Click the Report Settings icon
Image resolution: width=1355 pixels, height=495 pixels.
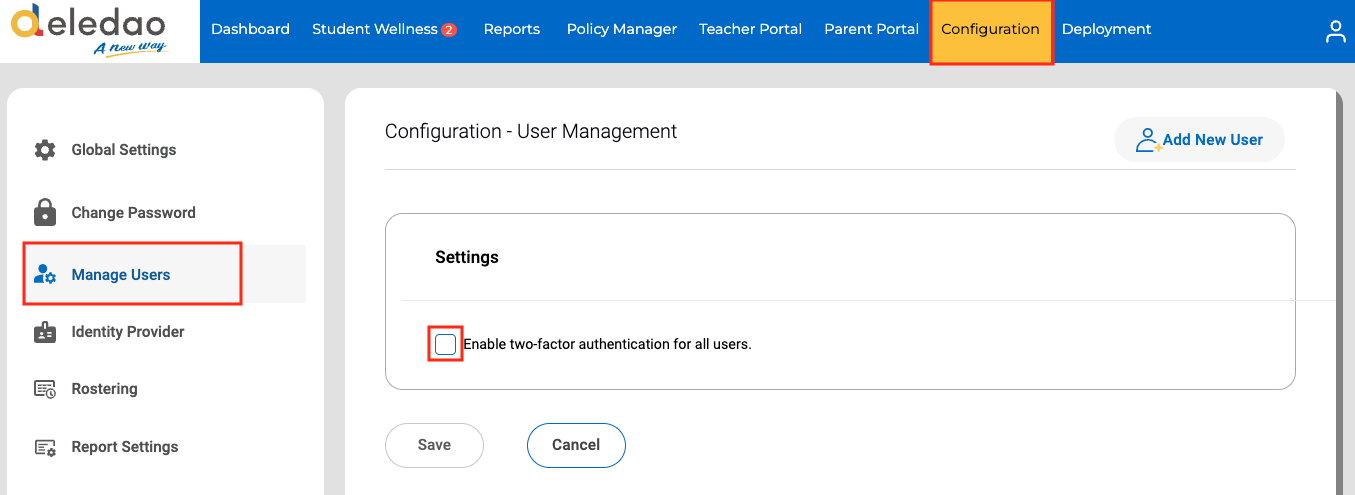point(45,447)
